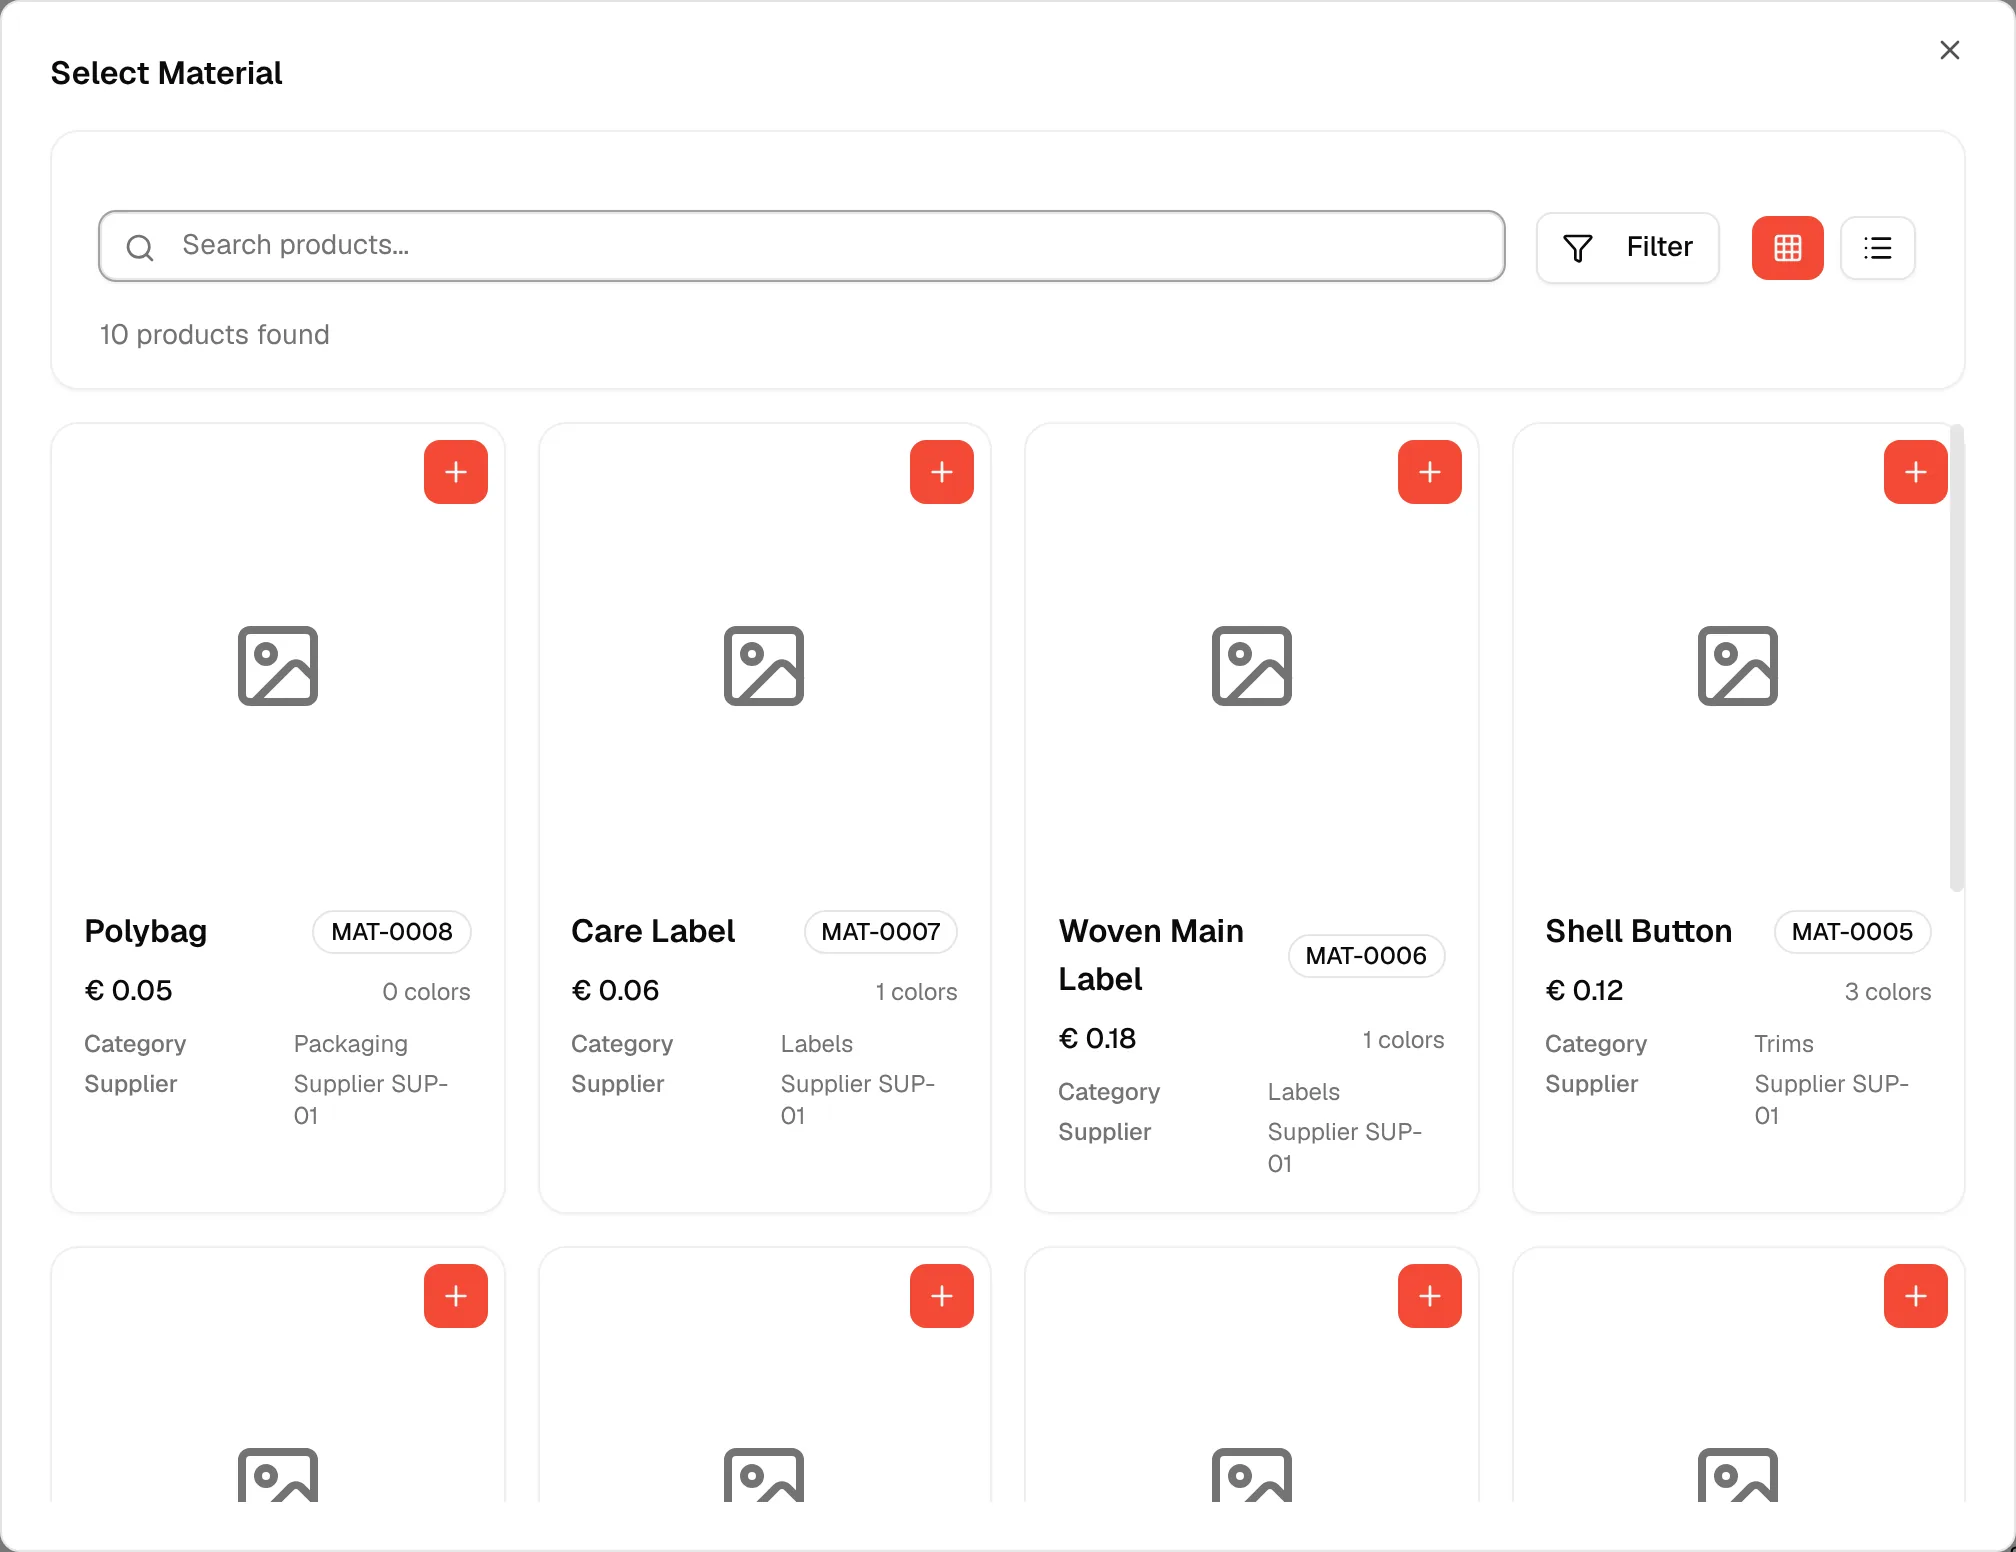The height and width of the screenshot is (1552, 2016).
Task: Add second-row second card material with plus
Action: click(x=942, y=1296)
